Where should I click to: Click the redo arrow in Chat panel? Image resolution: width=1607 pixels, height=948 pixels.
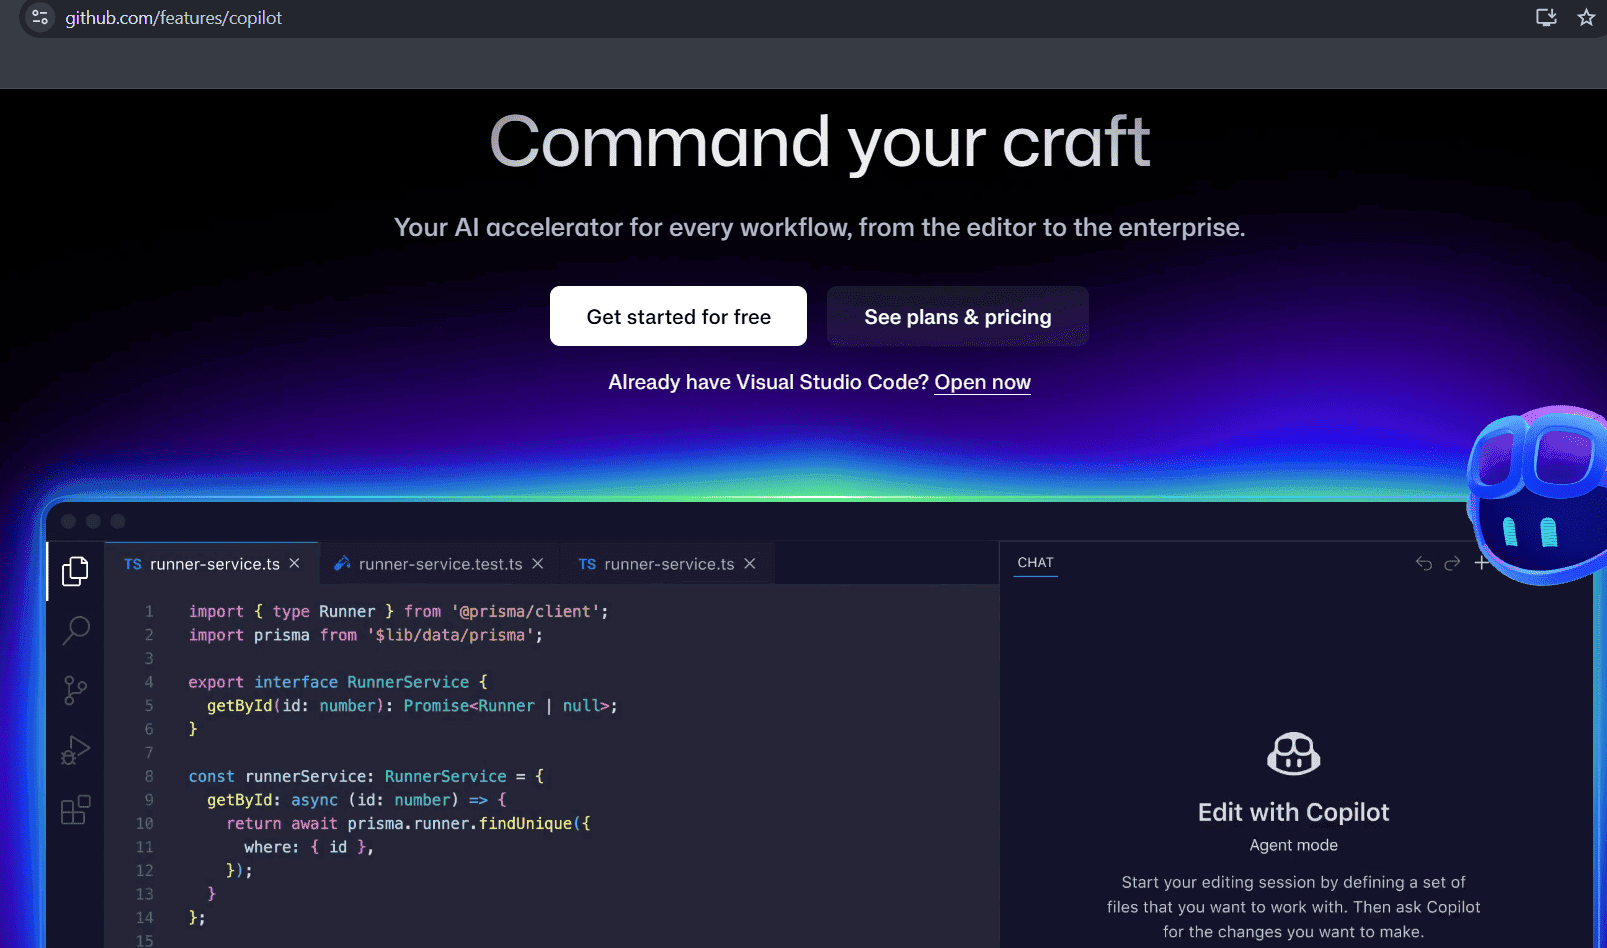click(x=1452, y=563)
